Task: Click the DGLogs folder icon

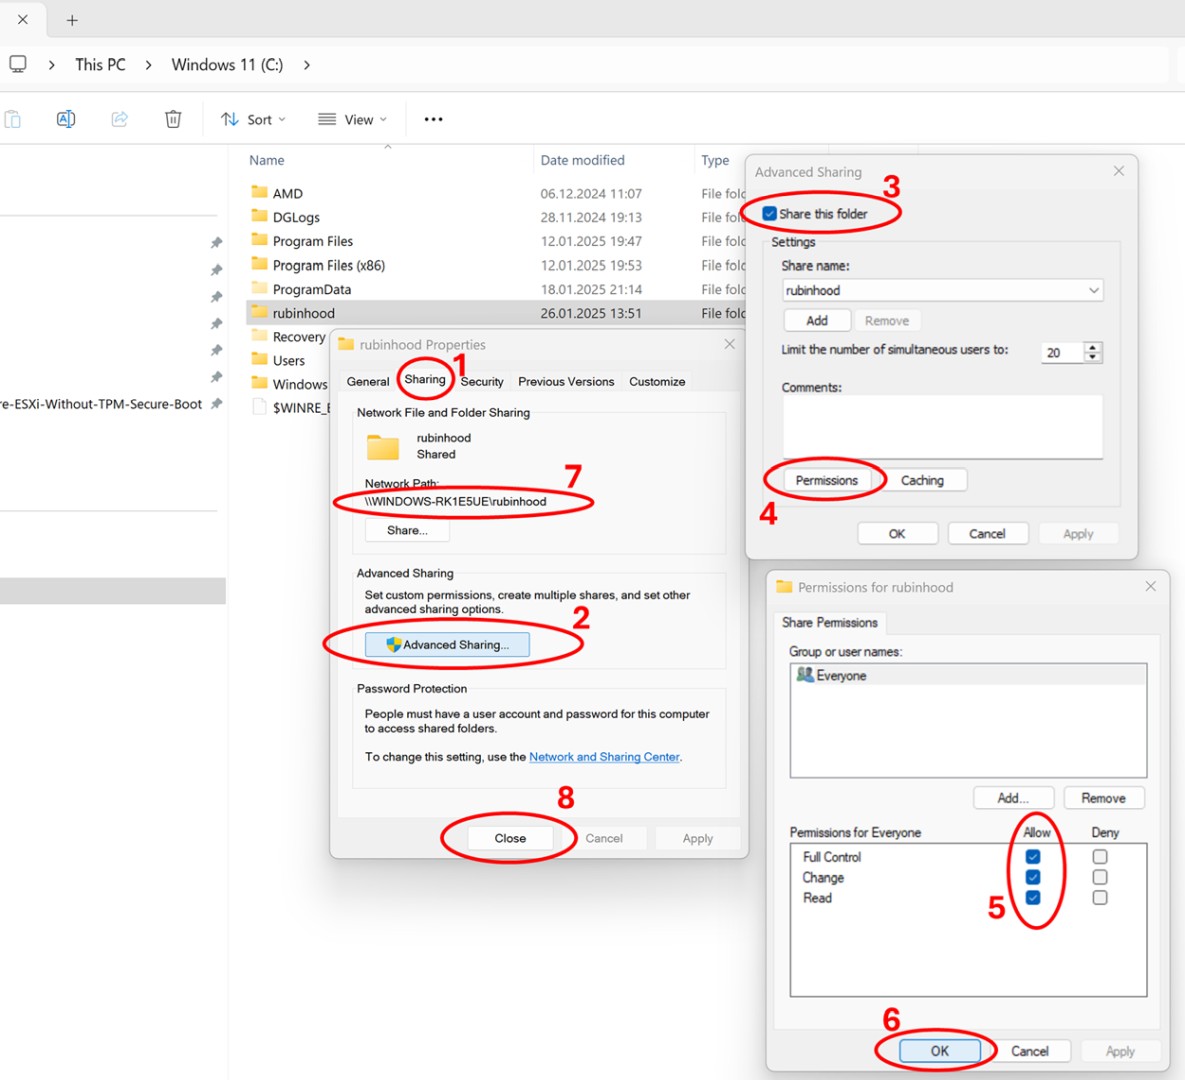Action: (x=259, y=216)
